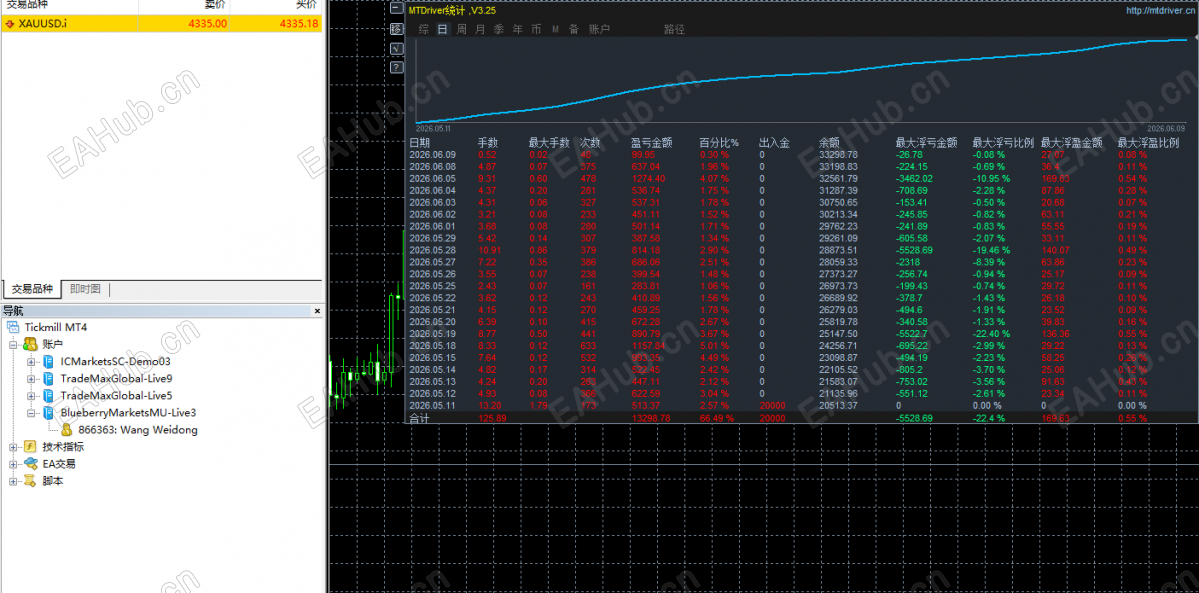The height and width of the screenshot is (593, 1199).
Task: Switch to the 交易品种 tab
Action: coord(31,289)
